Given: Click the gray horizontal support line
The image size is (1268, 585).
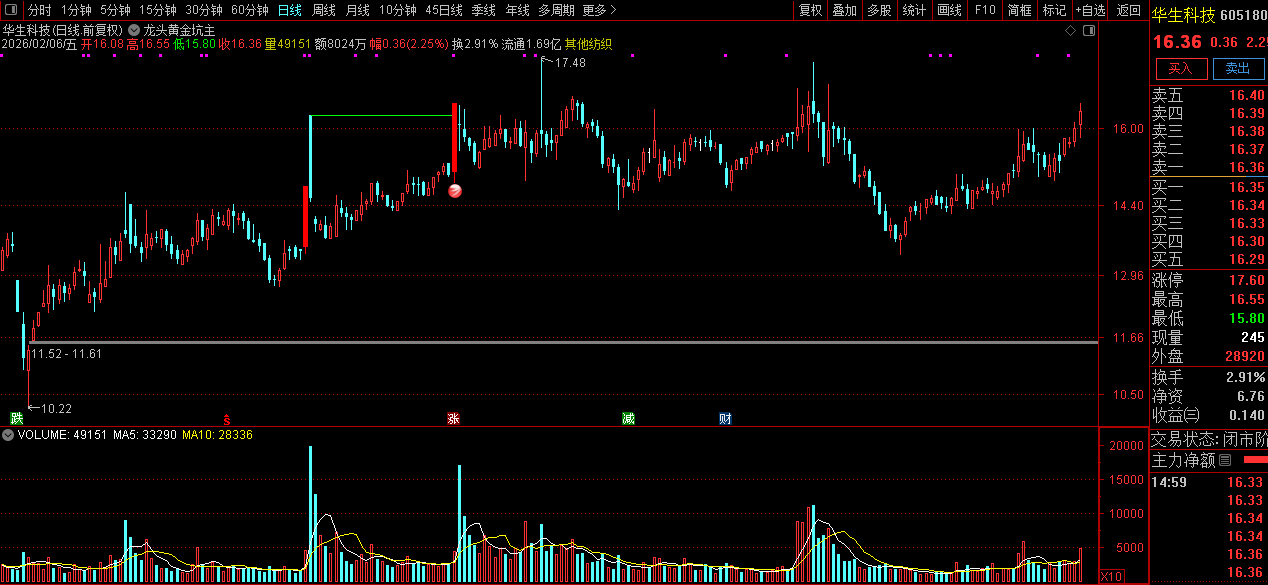Looking at the screenshot, I should click(564, 343).
